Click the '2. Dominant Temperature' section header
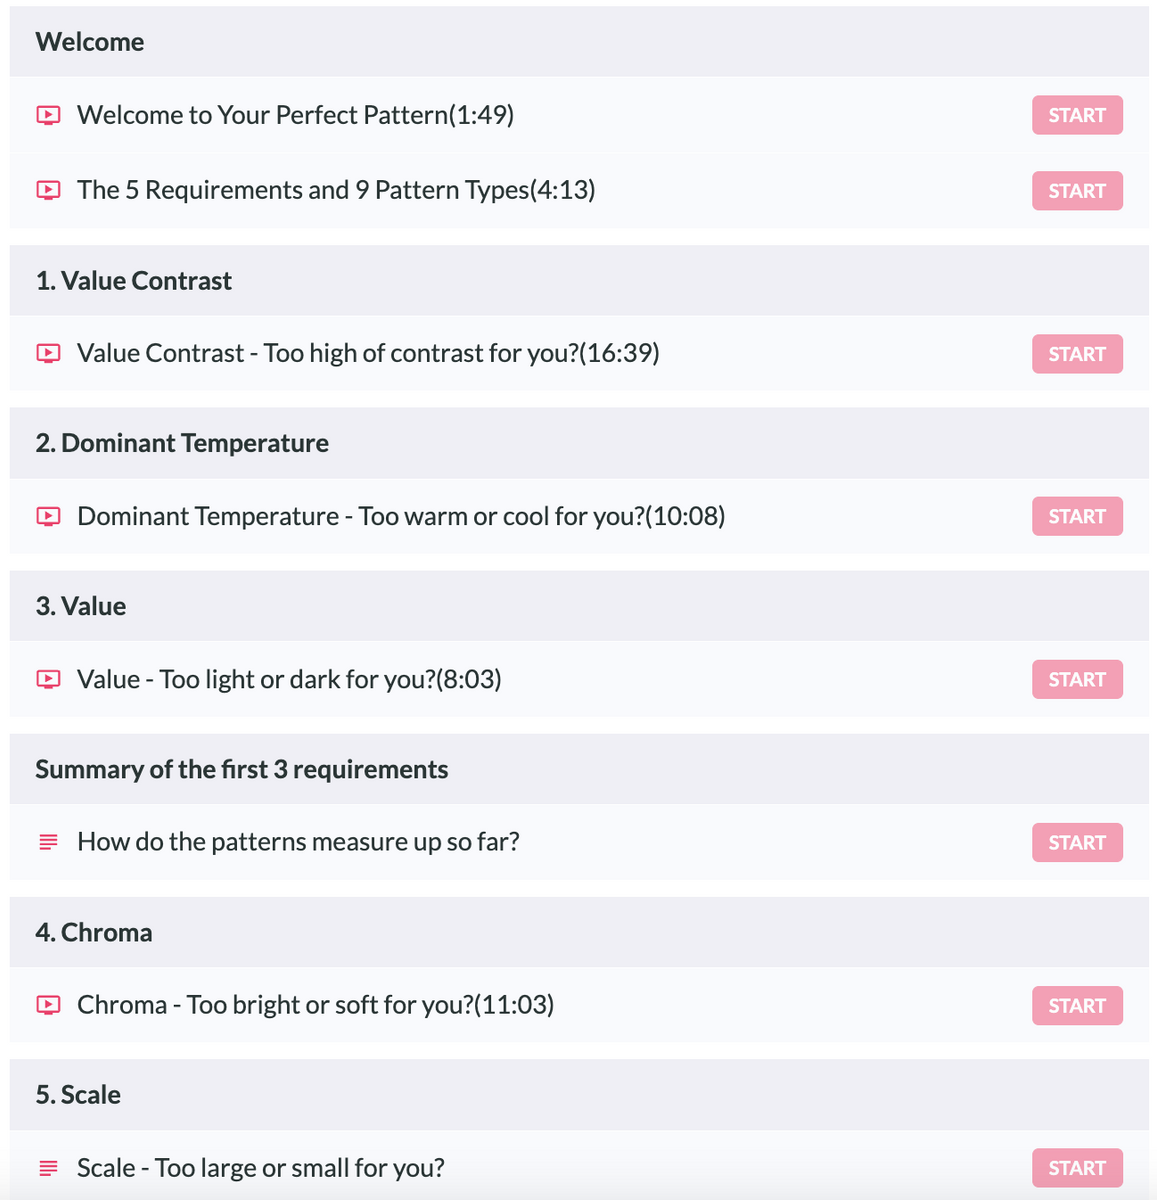 [x=182, y=443]
